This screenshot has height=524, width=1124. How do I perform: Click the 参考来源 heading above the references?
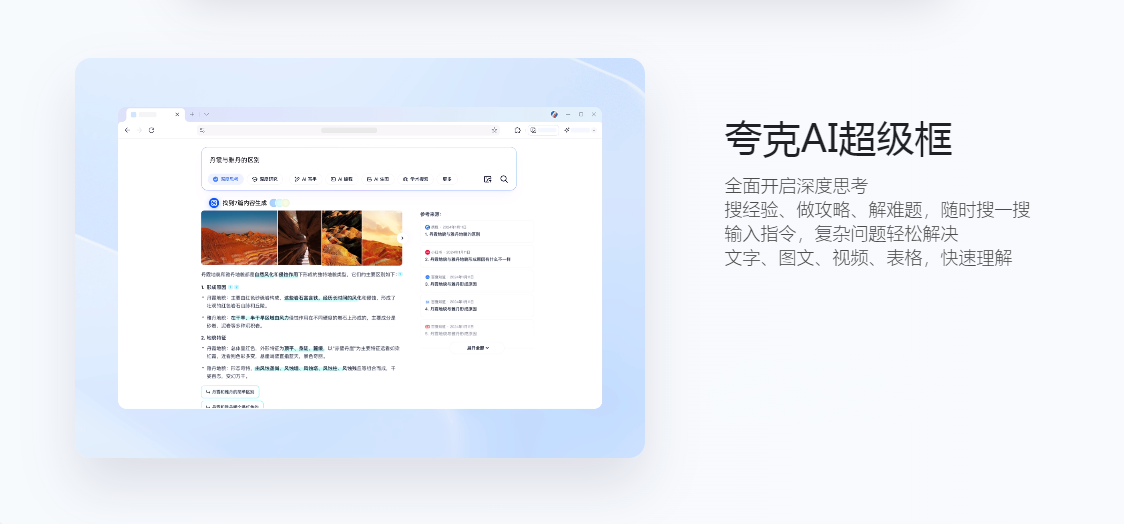[431, 214]
